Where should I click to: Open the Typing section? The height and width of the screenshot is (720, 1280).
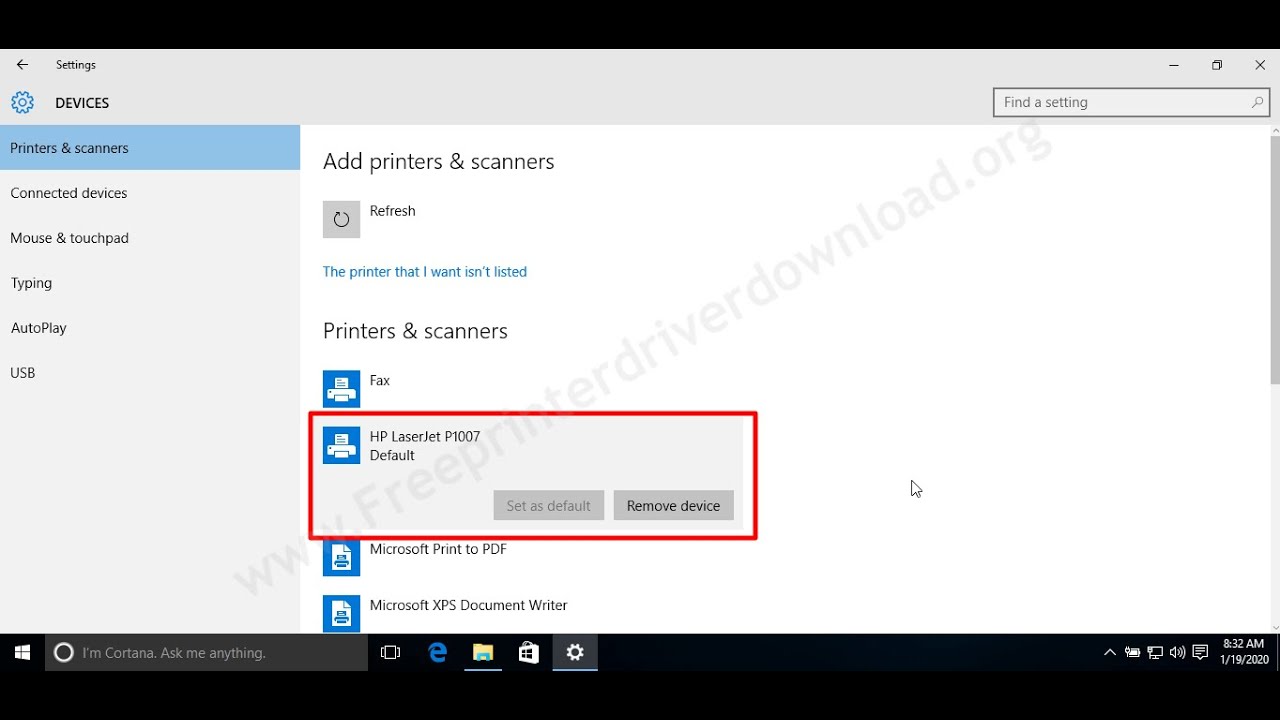tap(150, 283)
